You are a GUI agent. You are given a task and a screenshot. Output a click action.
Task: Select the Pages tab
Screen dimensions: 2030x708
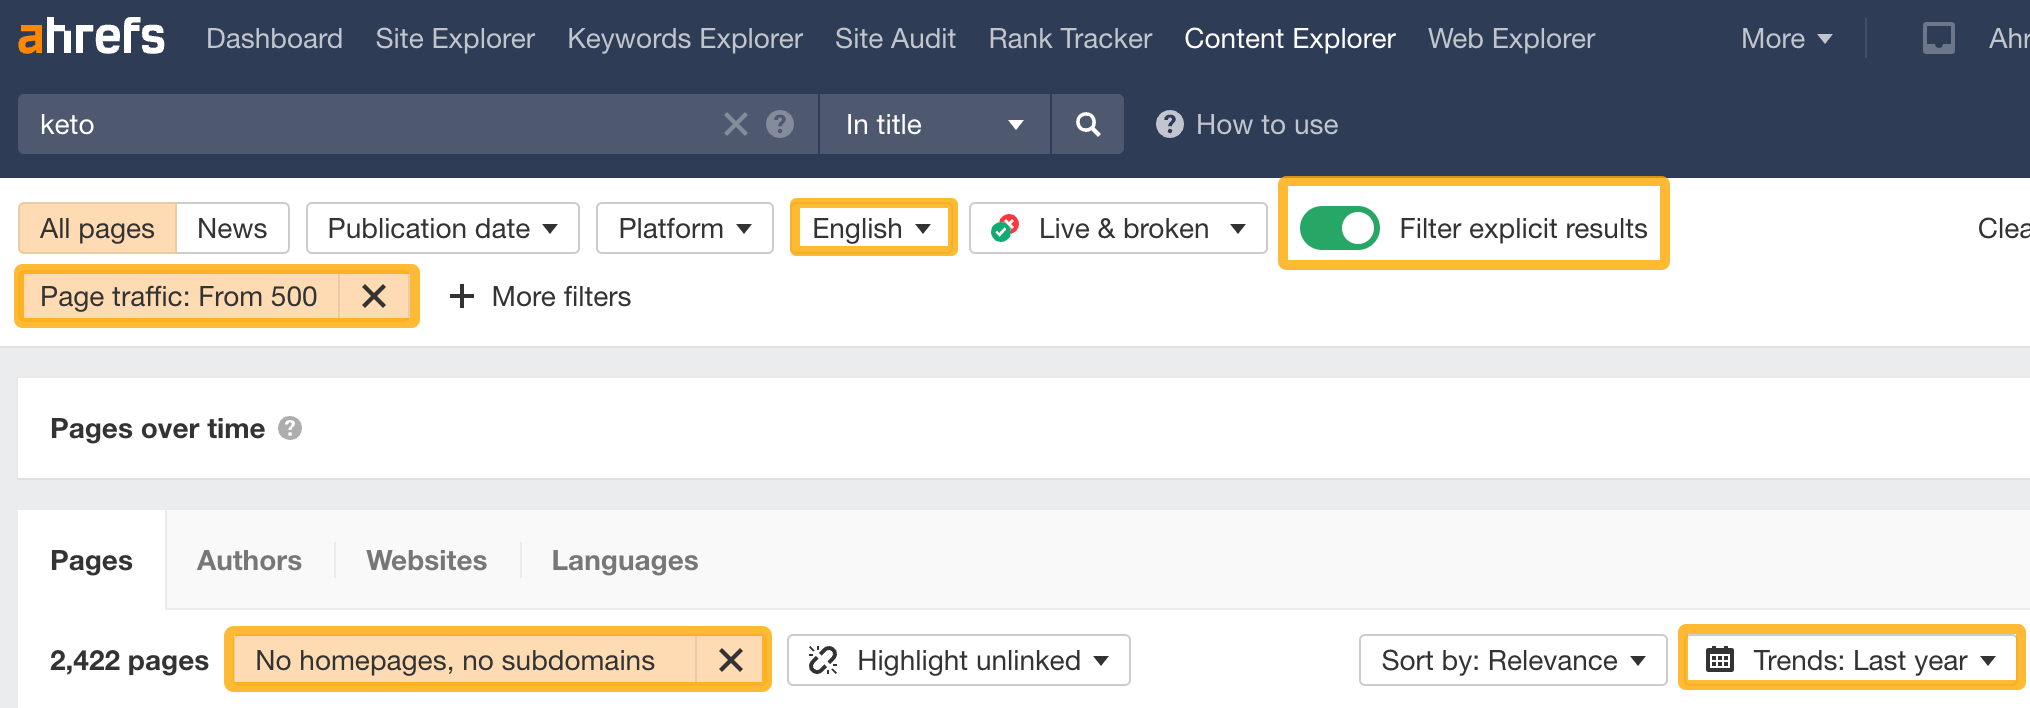pos(91,560)
